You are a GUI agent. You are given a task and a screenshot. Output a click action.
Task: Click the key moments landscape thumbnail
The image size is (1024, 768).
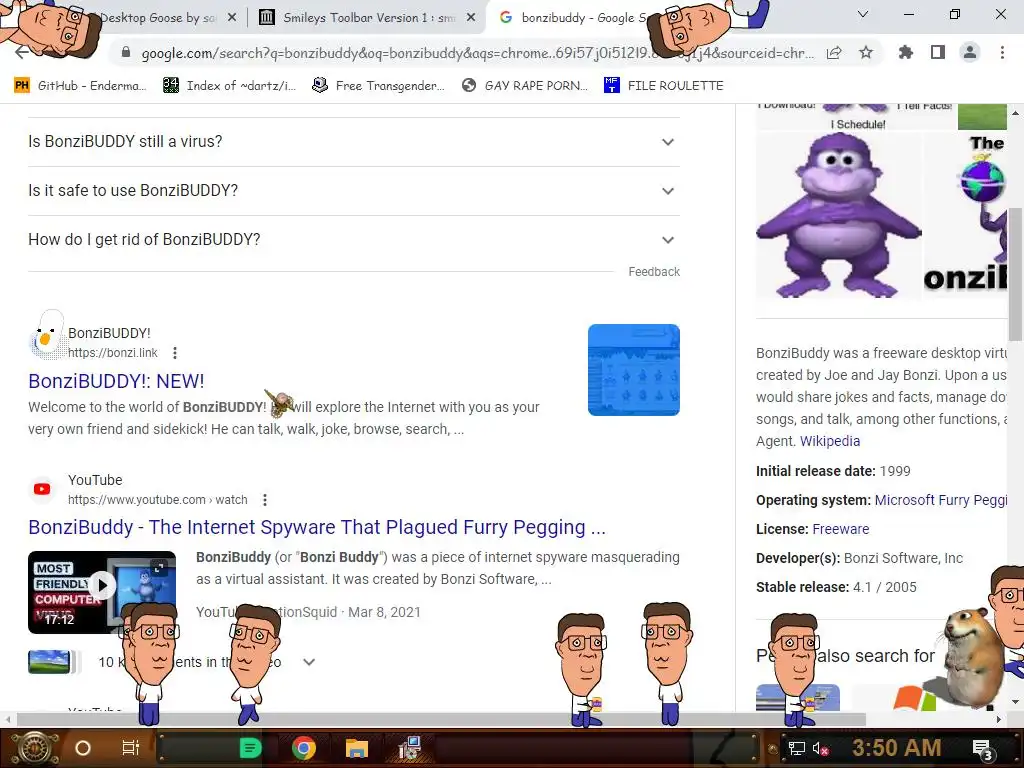pyautogui.click(x=49, y=662)
